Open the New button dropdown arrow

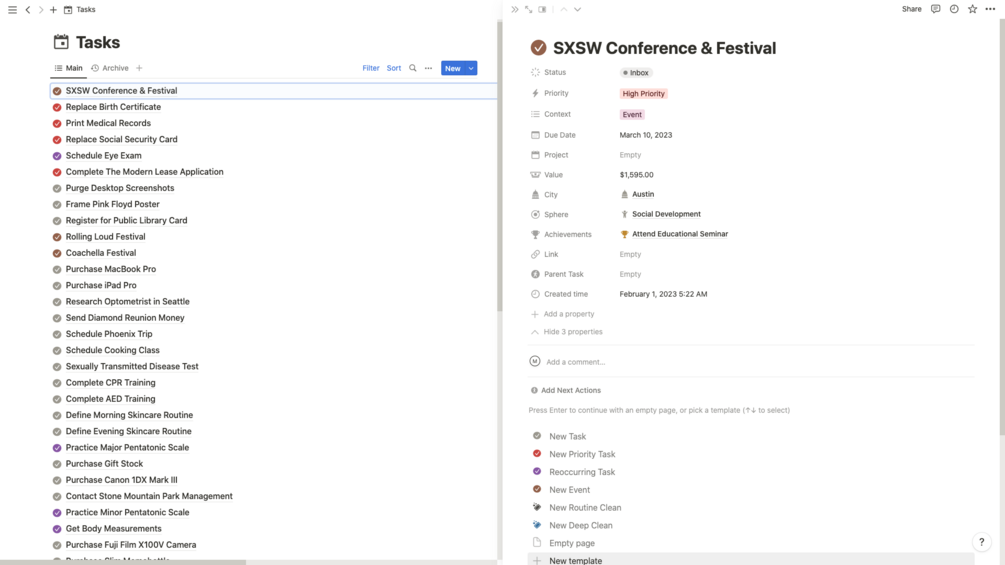pos(471,68)
